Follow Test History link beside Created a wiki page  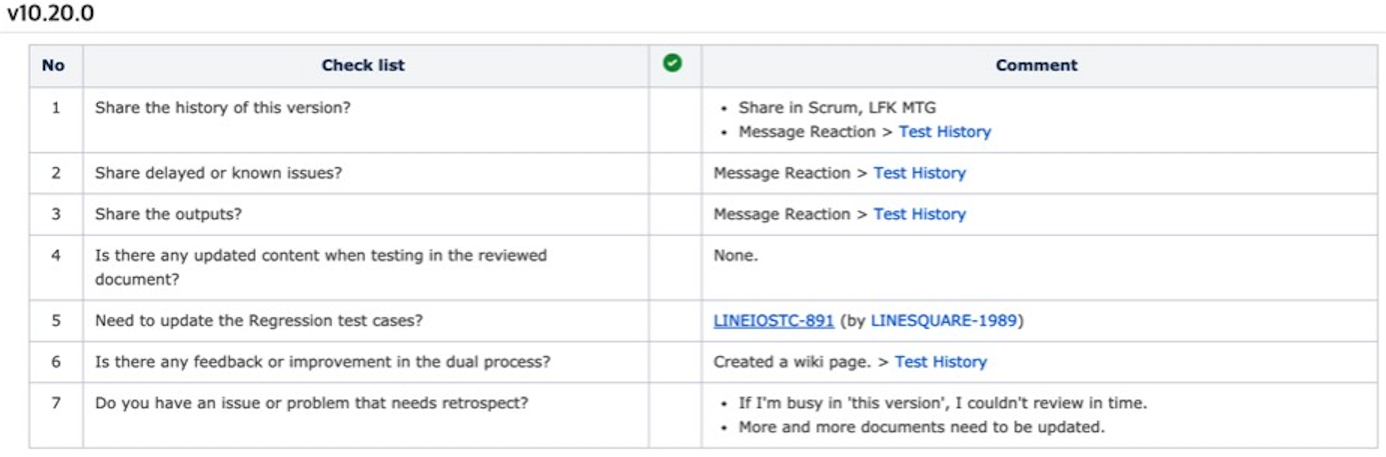tap(941, 362)
